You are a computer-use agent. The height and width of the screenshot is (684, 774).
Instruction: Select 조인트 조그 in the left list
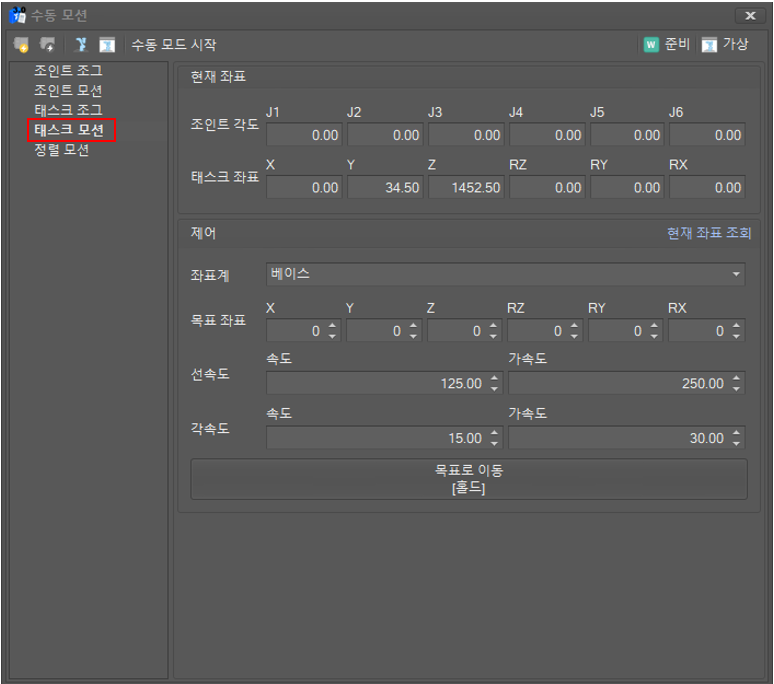(68, 71)
